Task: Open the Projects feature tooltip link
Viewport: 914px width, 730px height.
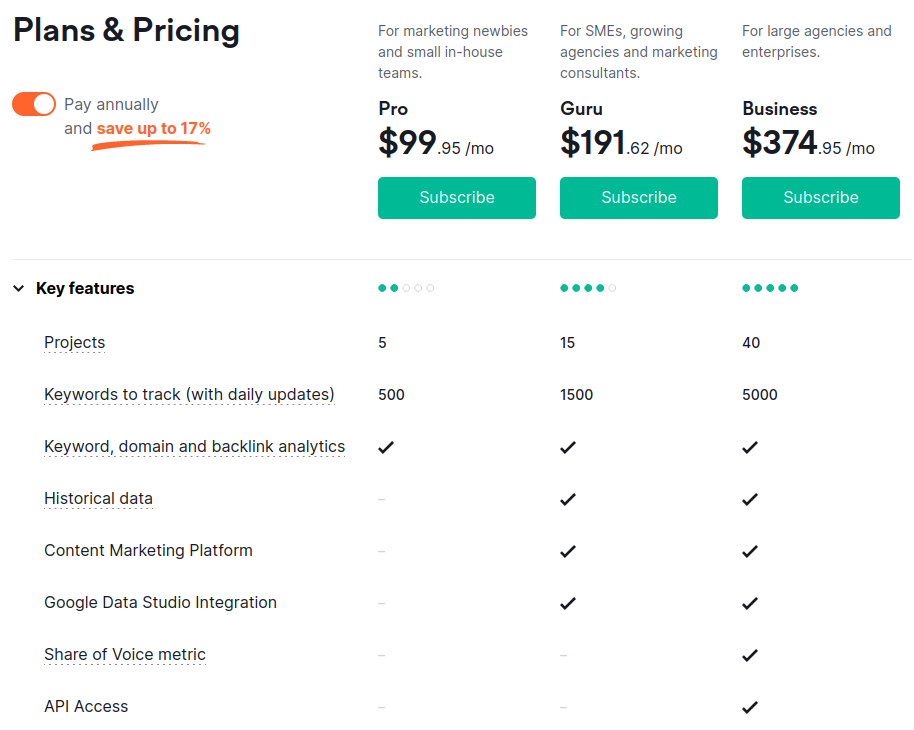Action: pyautogui.click(x=75, y=342)
